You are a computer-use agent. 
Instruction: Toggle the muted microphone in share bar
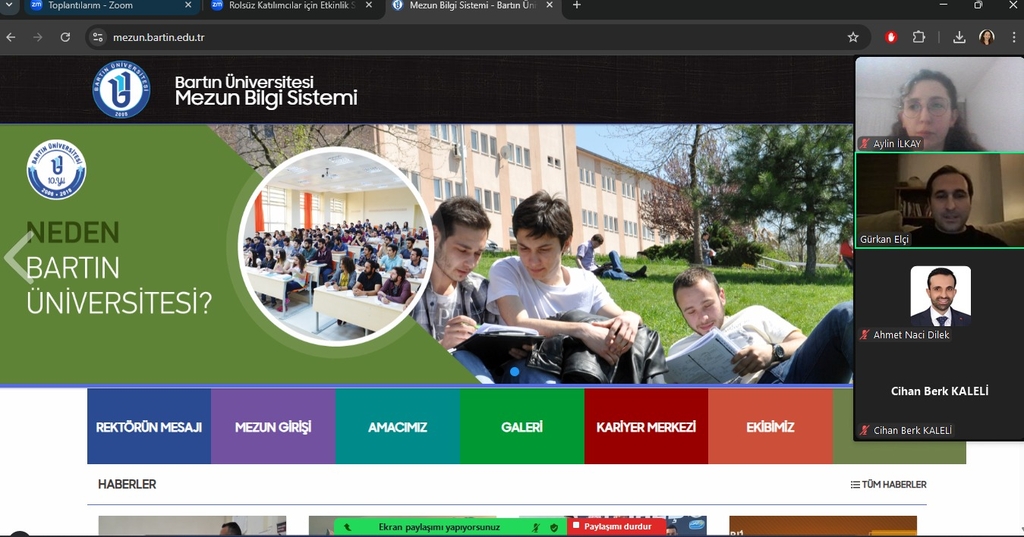(536, 527)
